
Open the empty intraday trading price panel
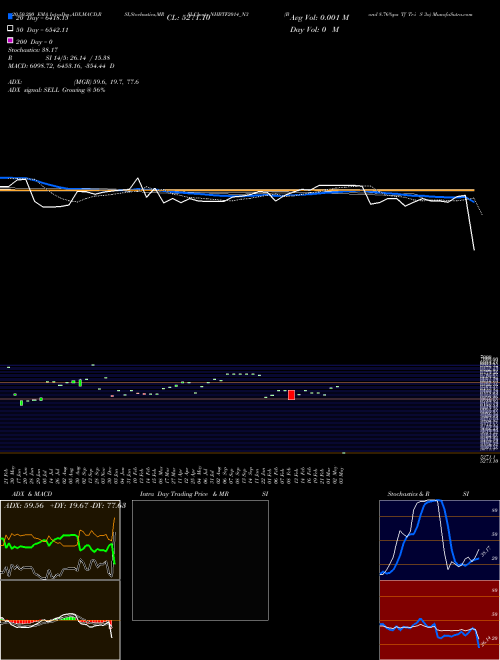tap(200, 560)
